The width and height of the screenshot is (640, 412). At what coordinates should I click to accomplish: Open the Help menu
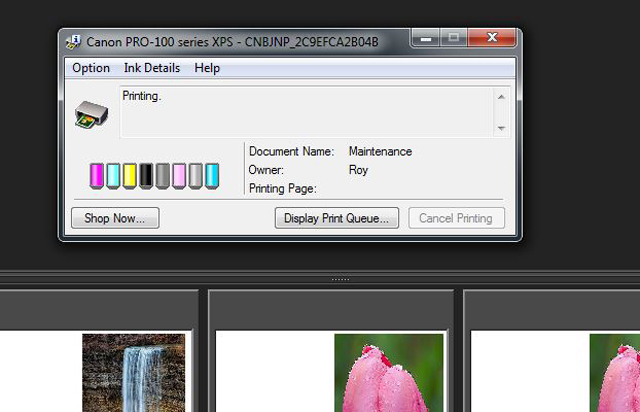[207, 68]
